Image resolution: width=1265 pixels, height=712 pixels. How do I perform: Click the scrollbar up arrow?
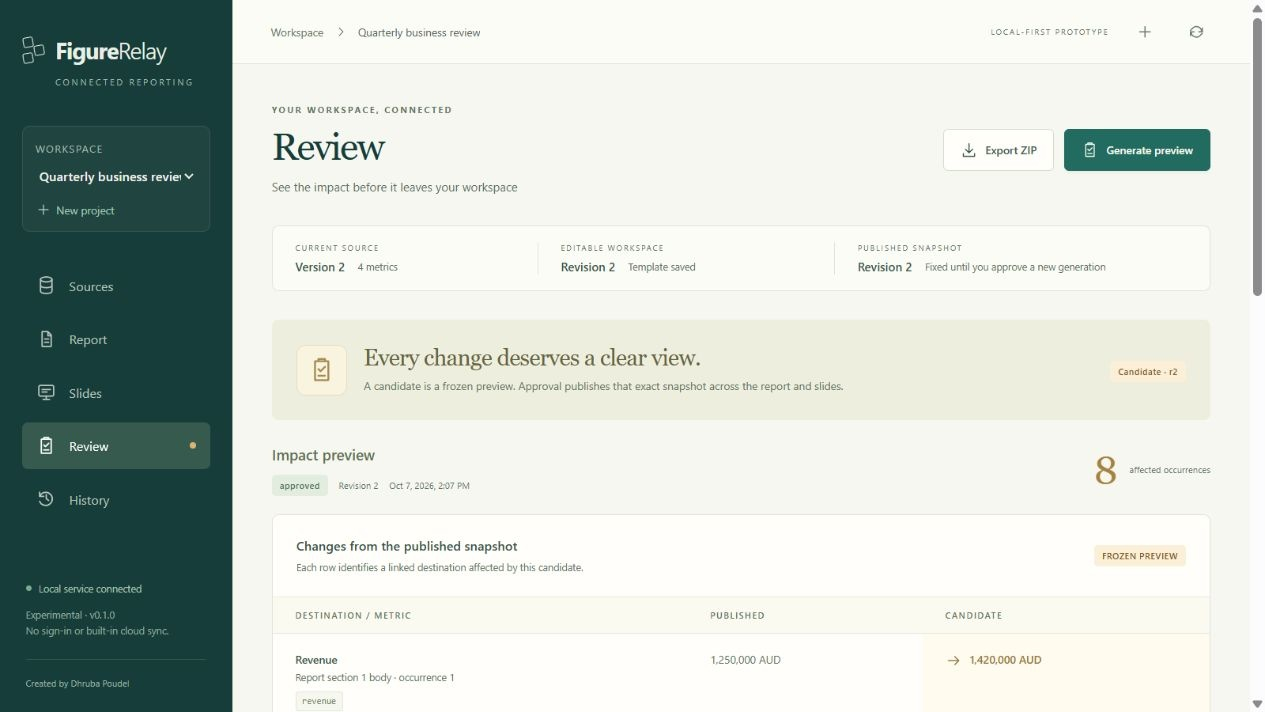coord(1258,7)
